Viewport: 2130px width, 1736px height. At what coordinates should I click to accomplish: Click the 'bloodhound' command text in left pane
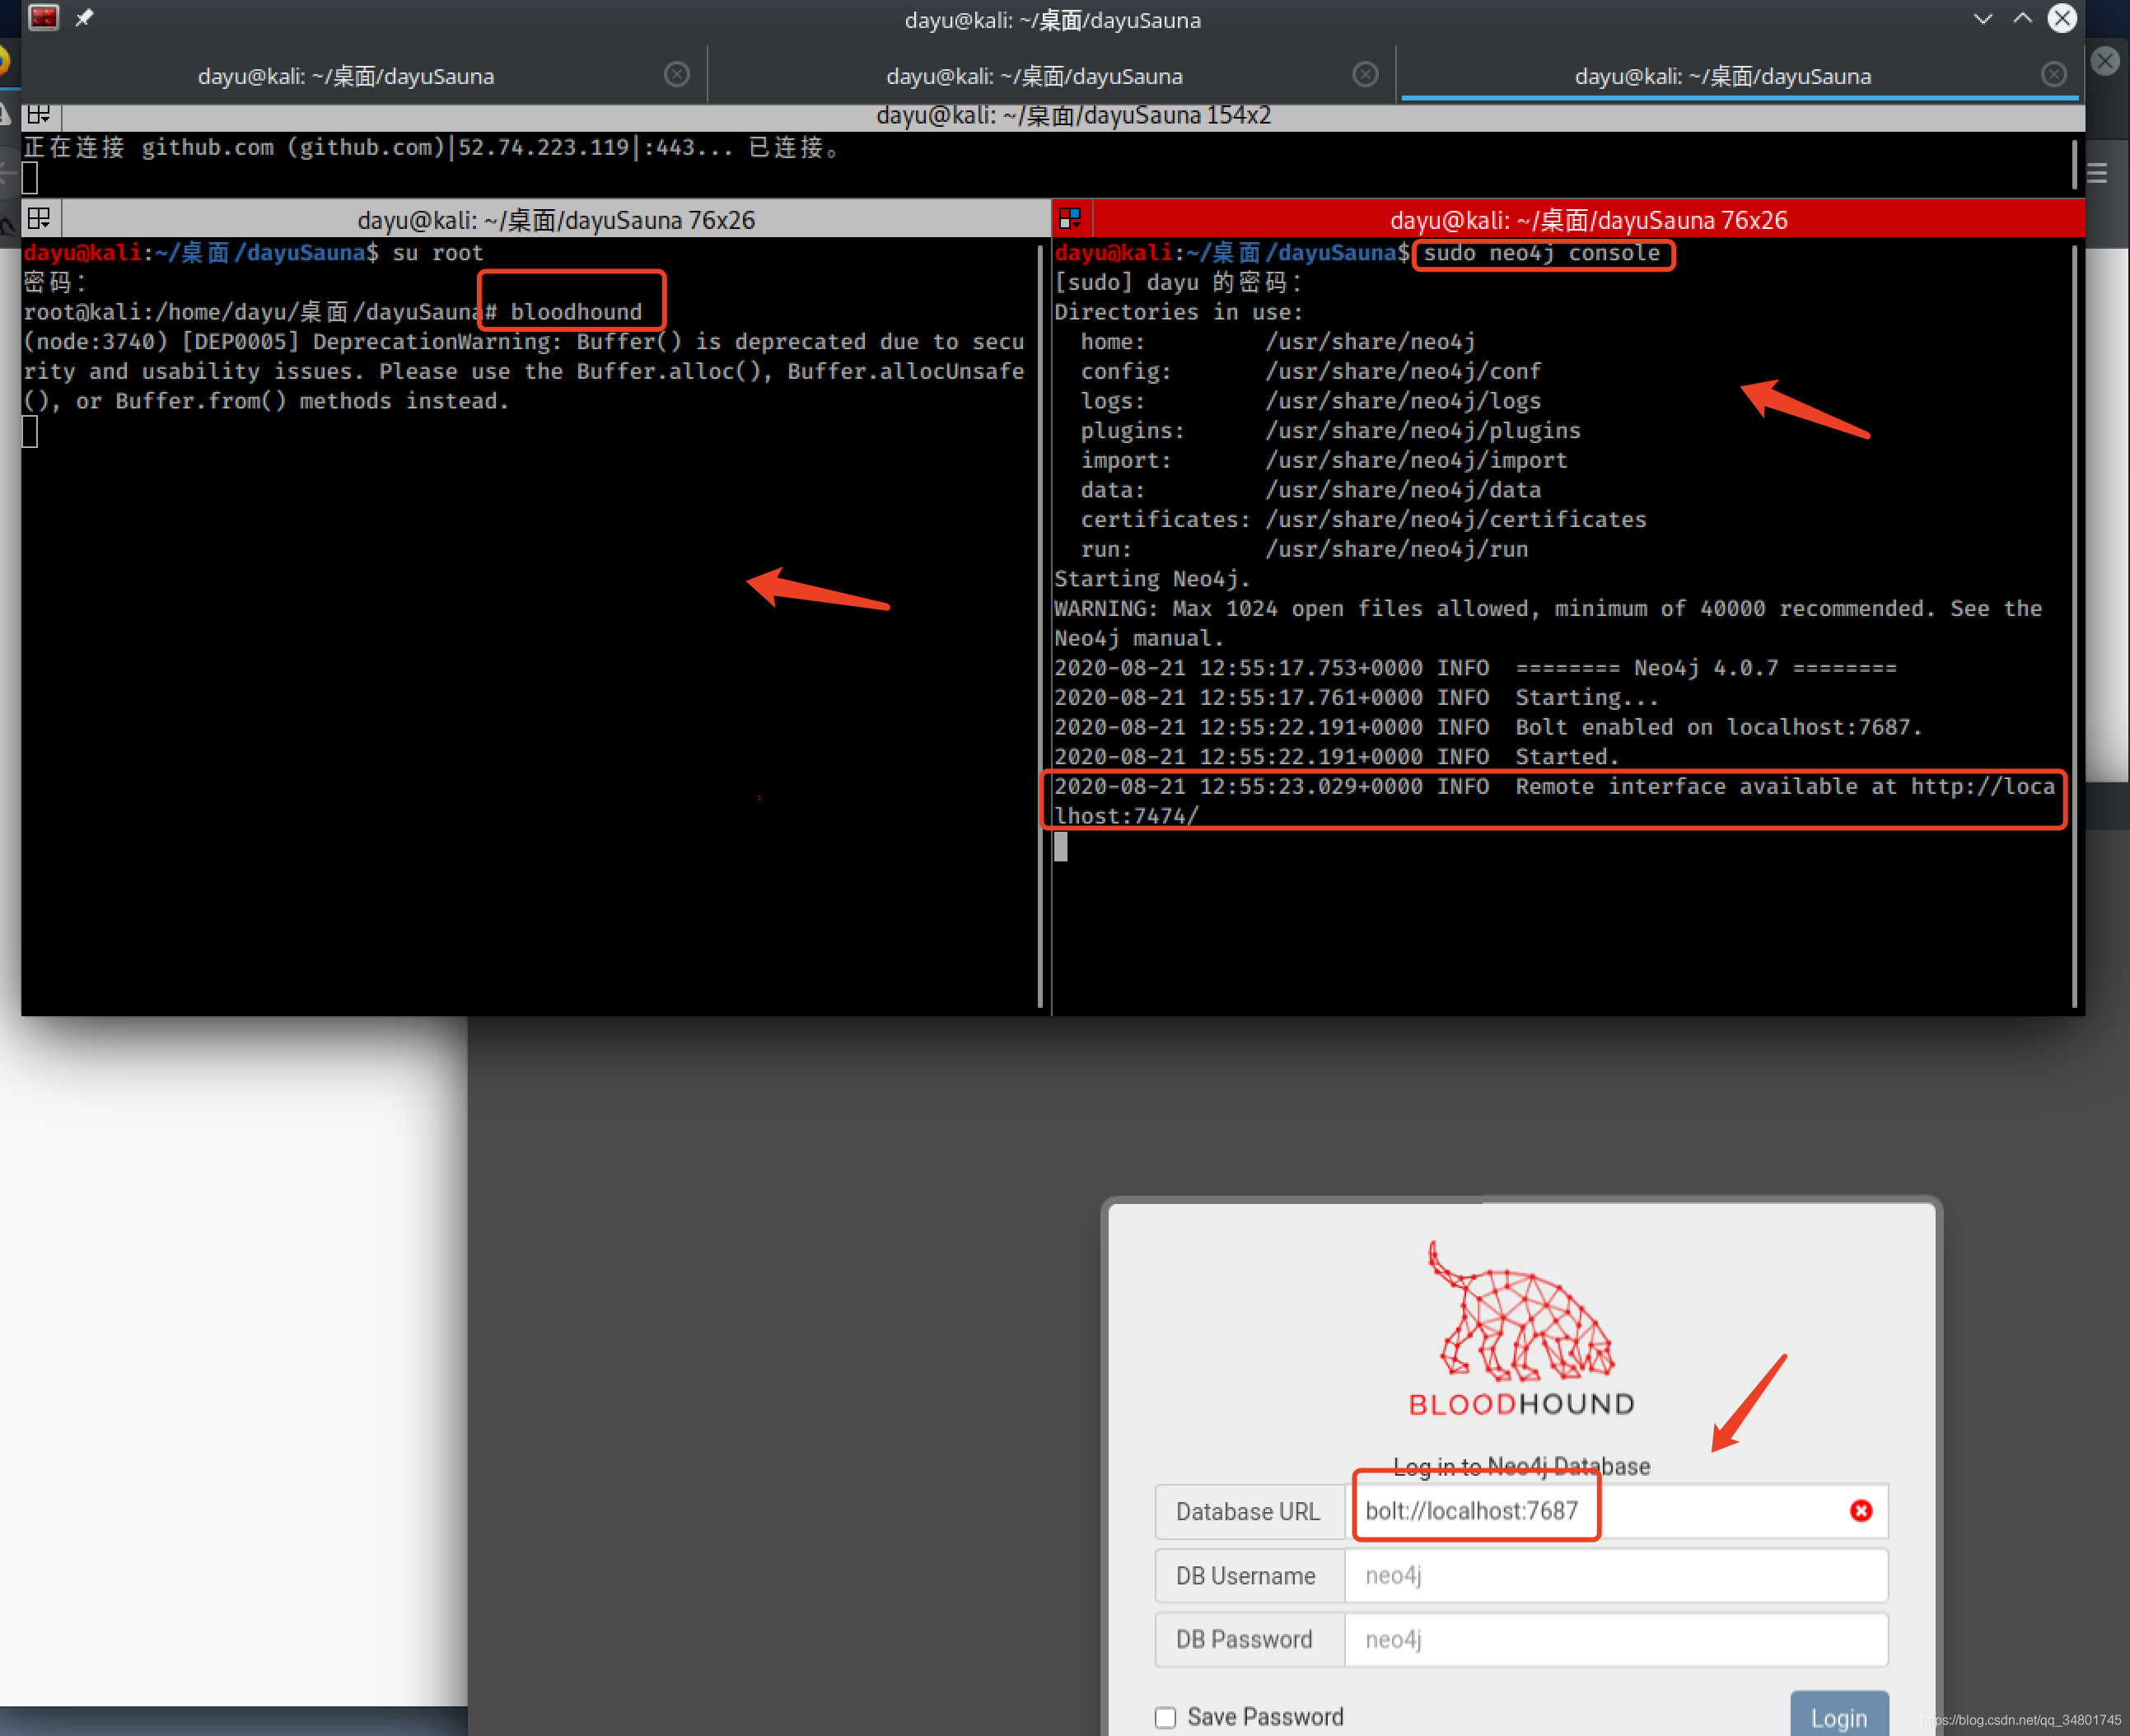coord(576,312)
